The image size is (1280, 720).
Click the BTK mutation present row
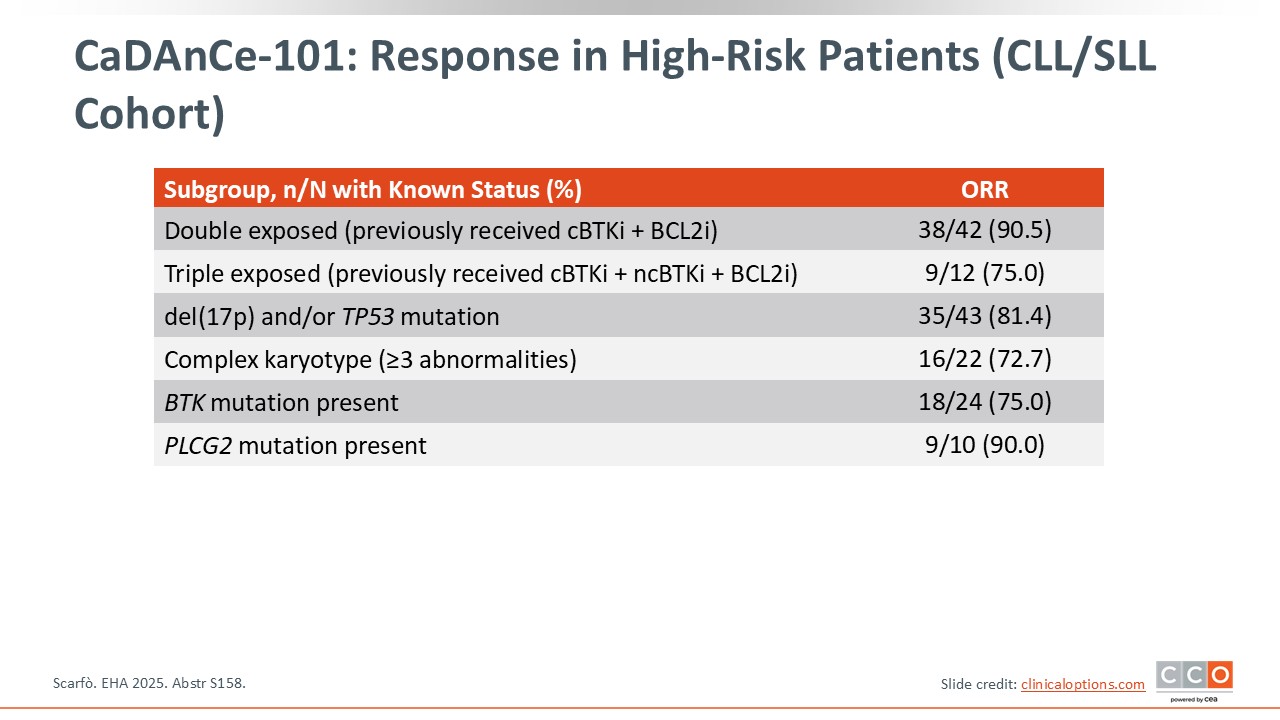coord(281,402)
